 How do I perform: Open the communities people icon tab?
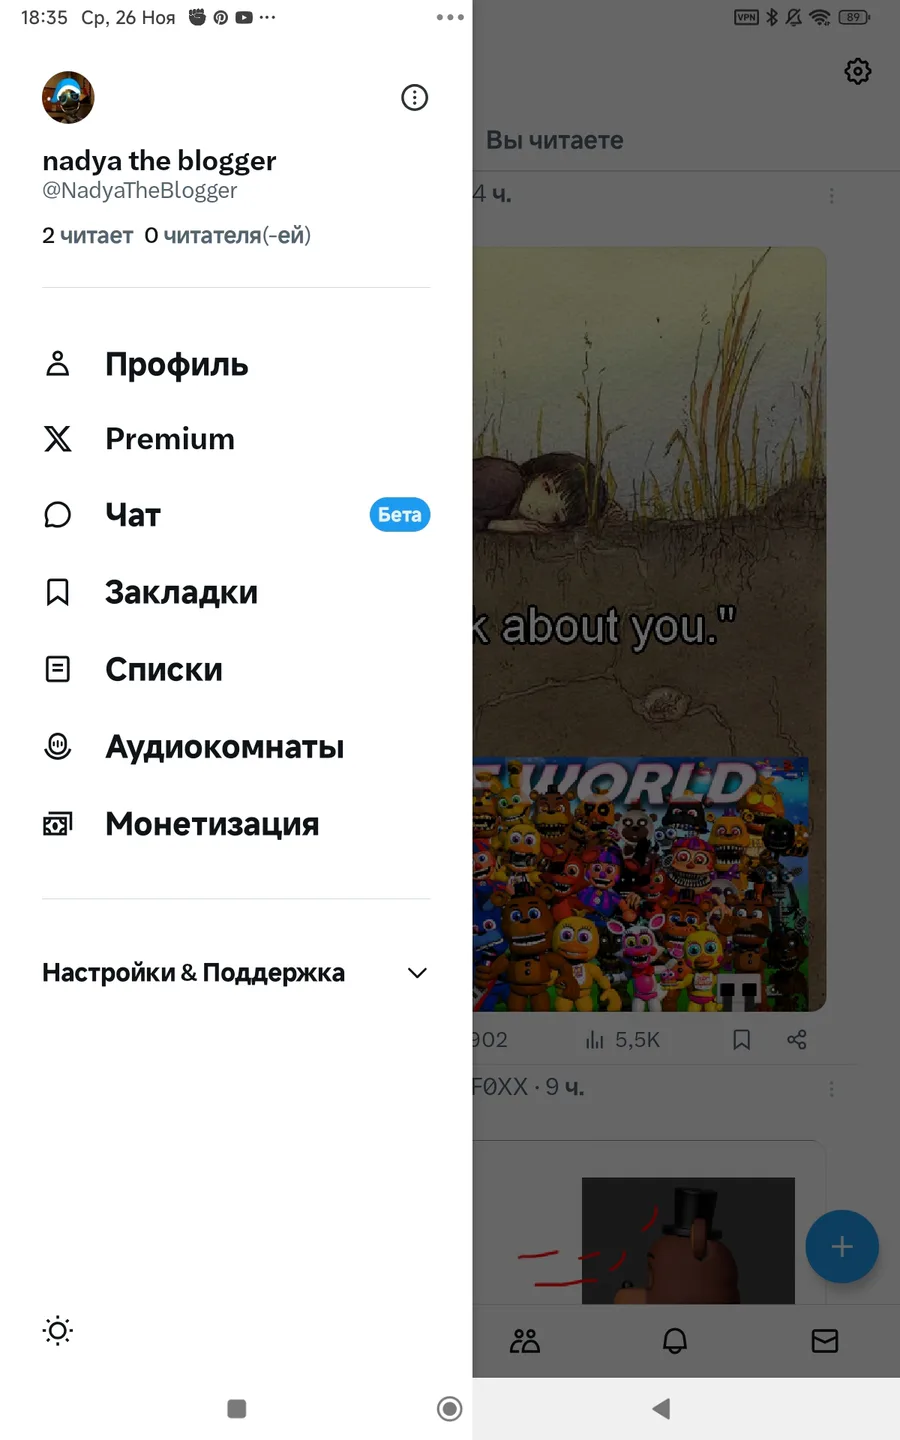tap(525, 1341)
